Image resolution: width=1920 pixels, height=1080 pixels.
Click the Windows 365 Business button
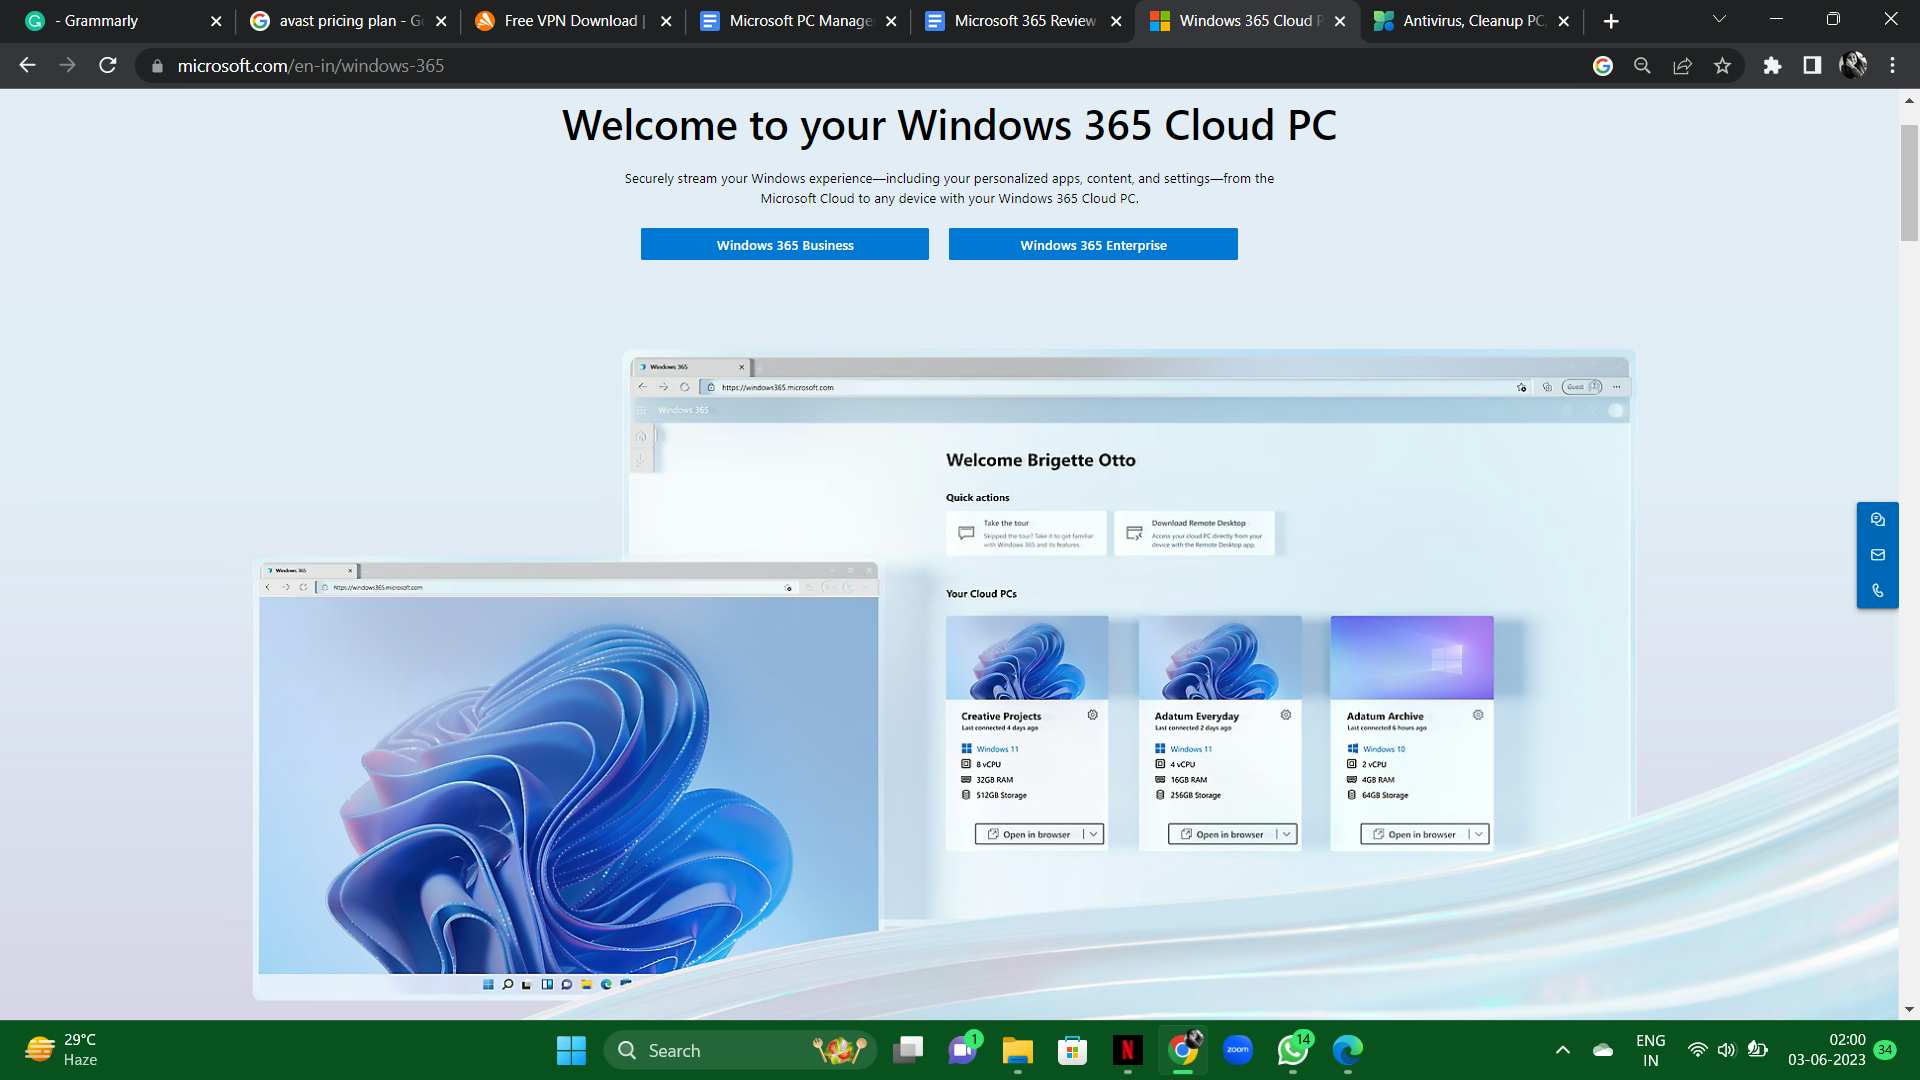point(785,244)
